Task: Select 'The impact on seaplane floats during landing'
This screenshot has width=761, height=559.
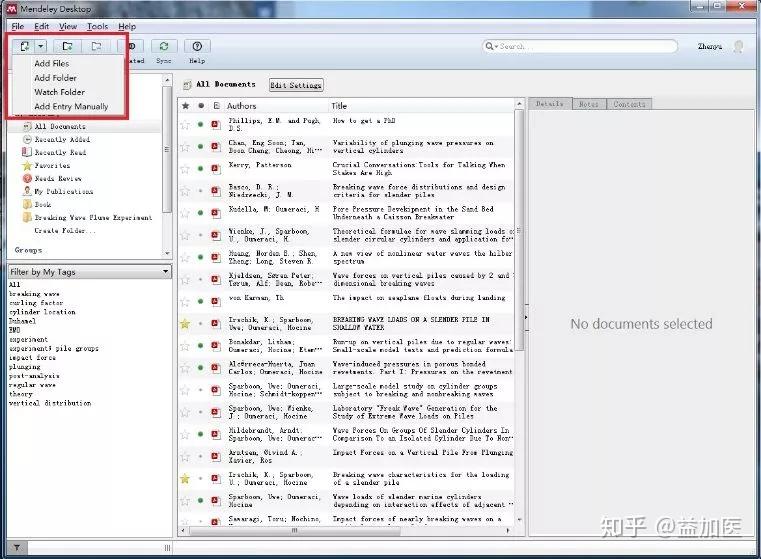Action: pyautogui.click(x=419, y=297)
